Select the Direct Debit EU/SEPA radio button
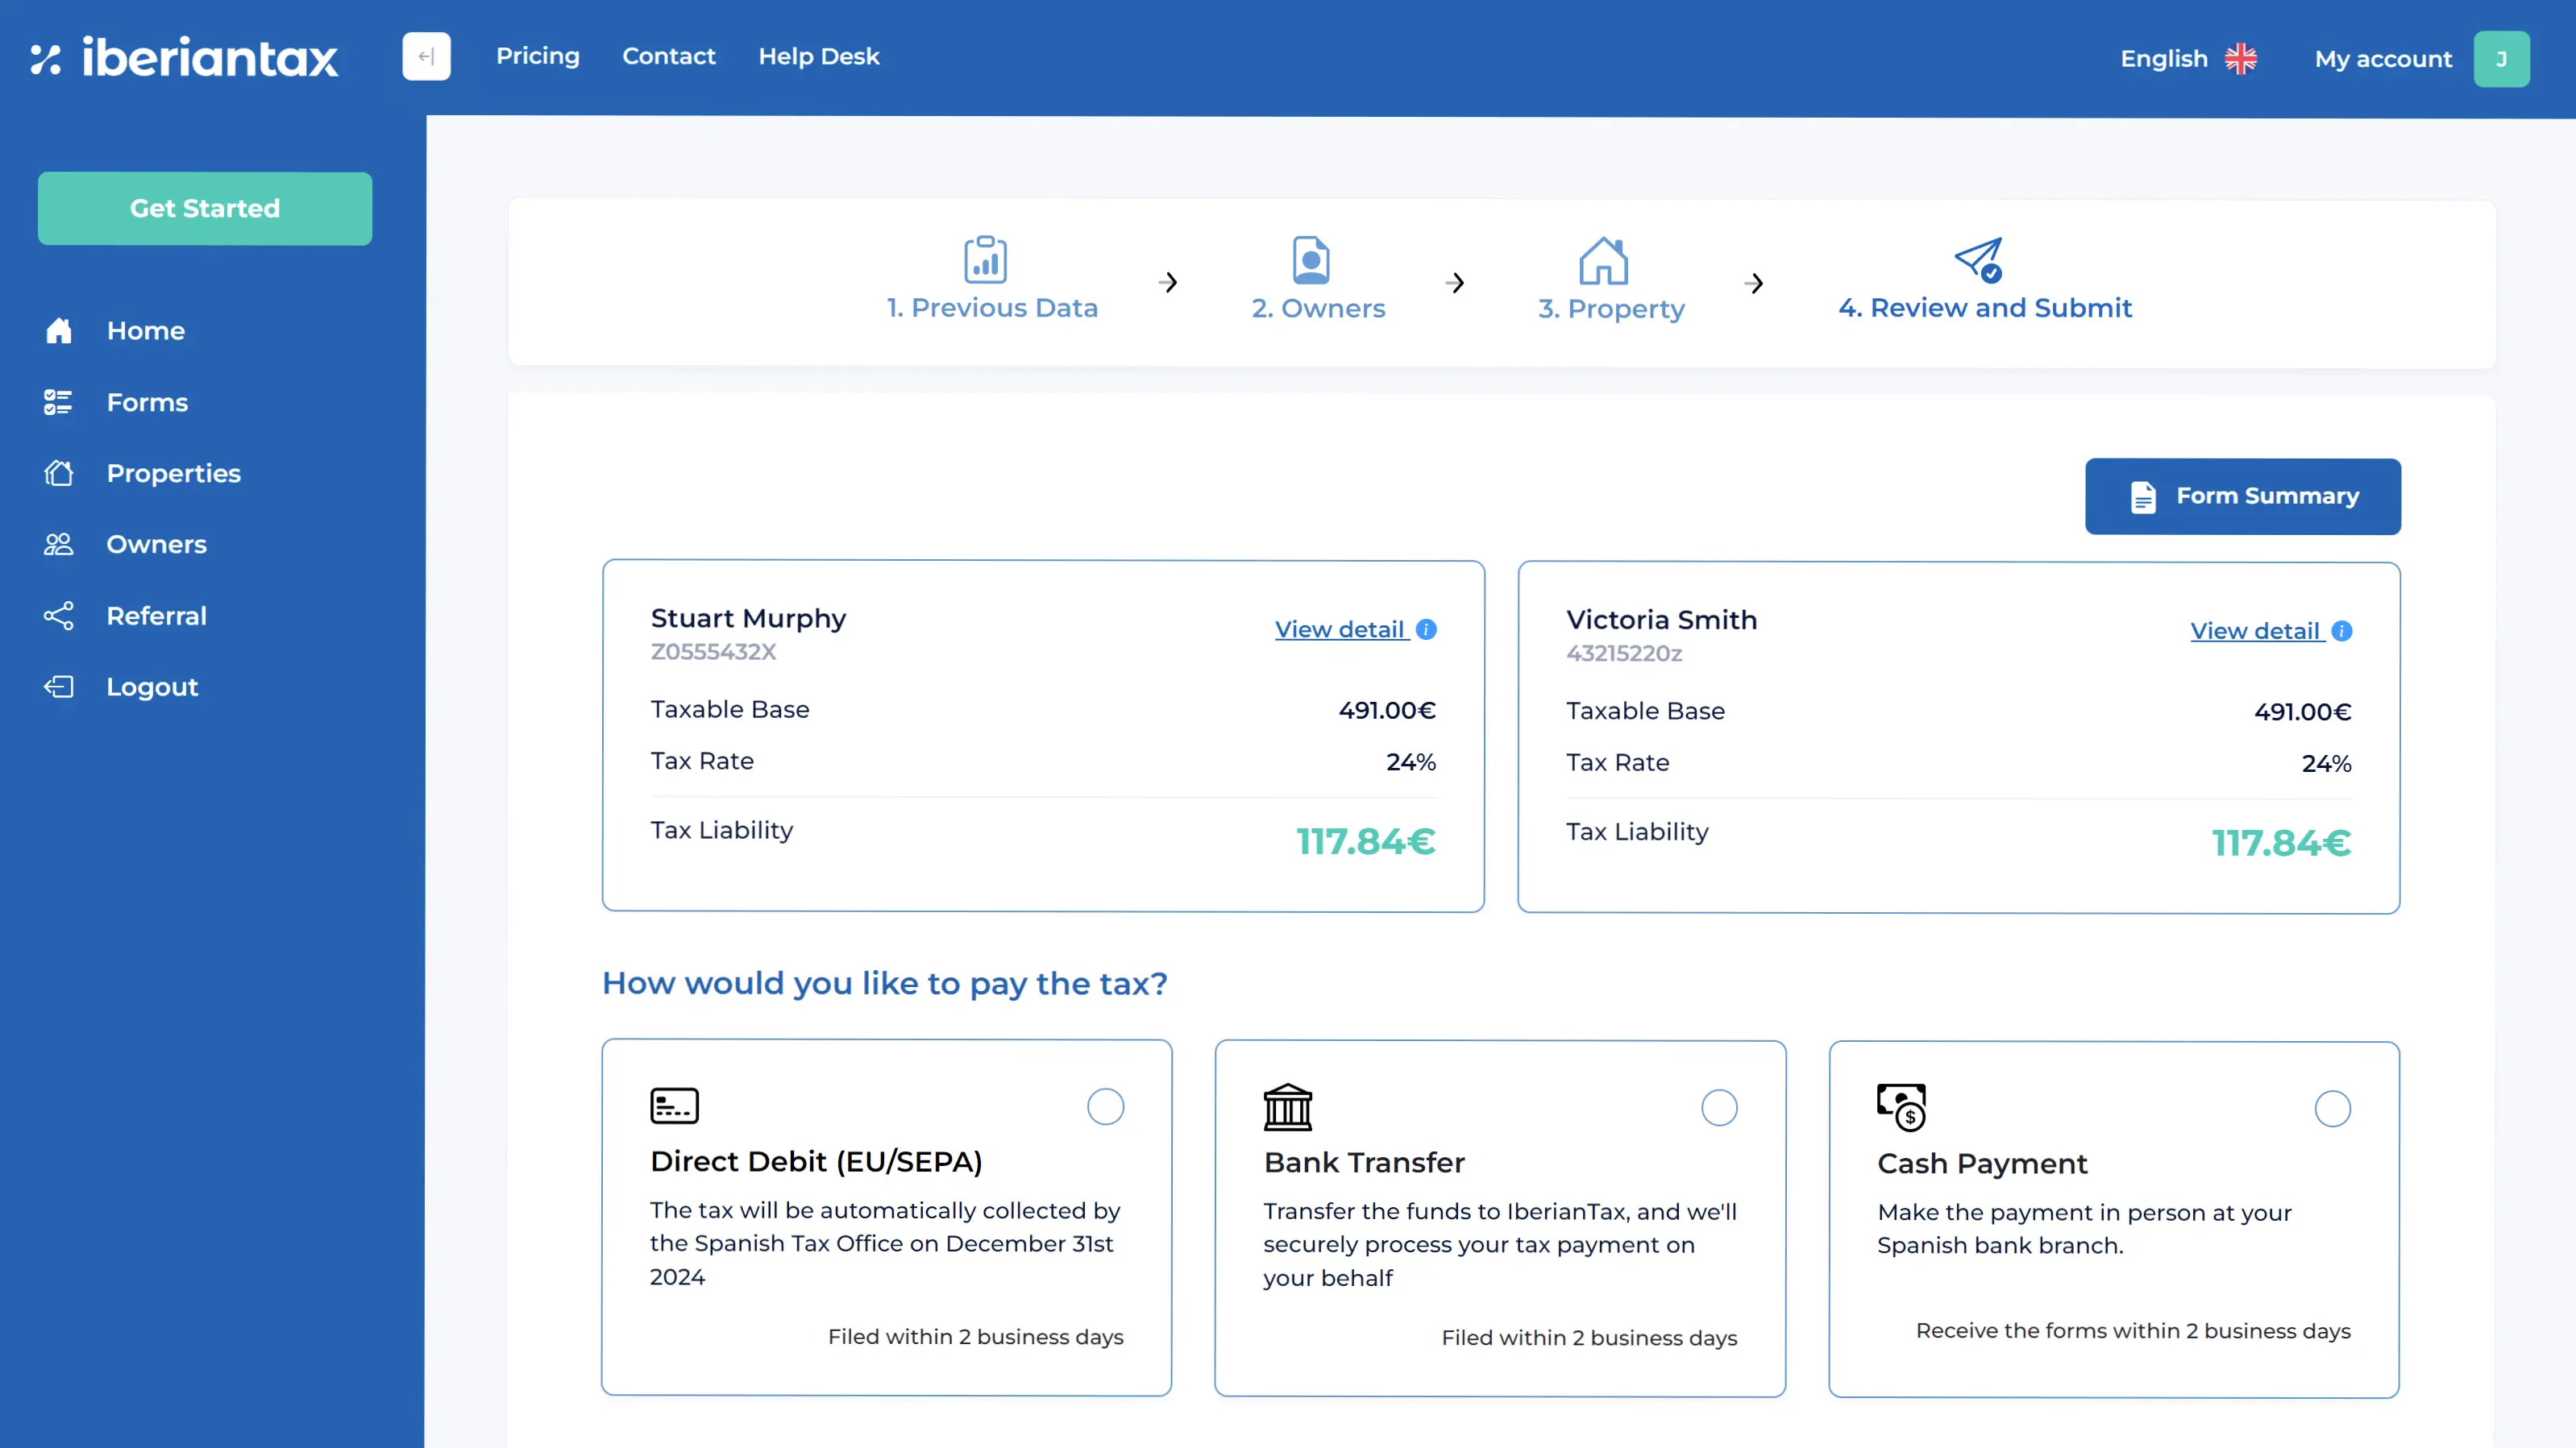The image size is (2576, 1448). 1106,1105
